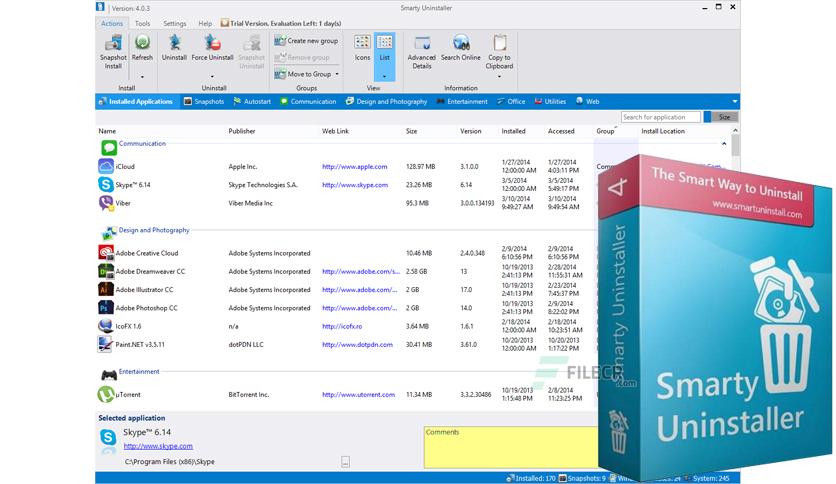Select the Paint.NET v3.5.11 icon
The image size is (836, 484).
tap(106, 344)
